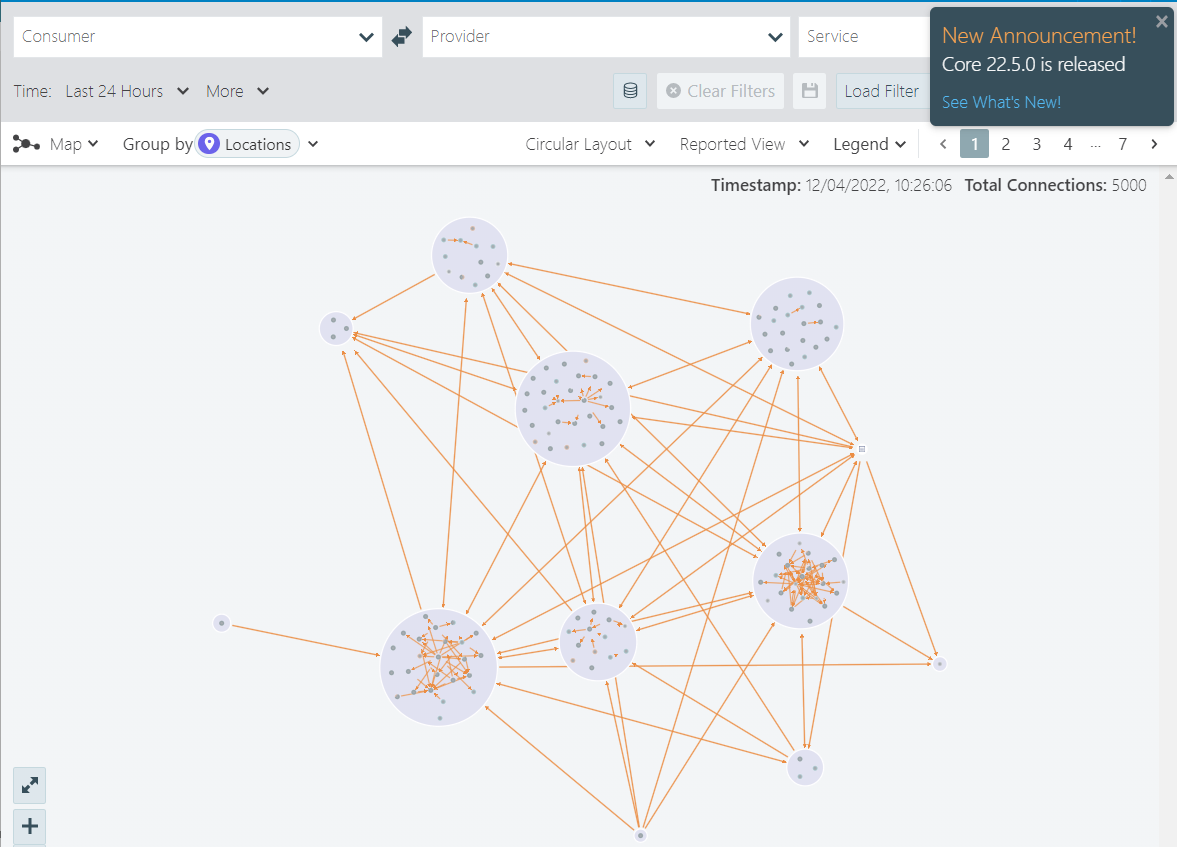Open the See What's New link
The image size is (1177, 847).
(1001, 102)
